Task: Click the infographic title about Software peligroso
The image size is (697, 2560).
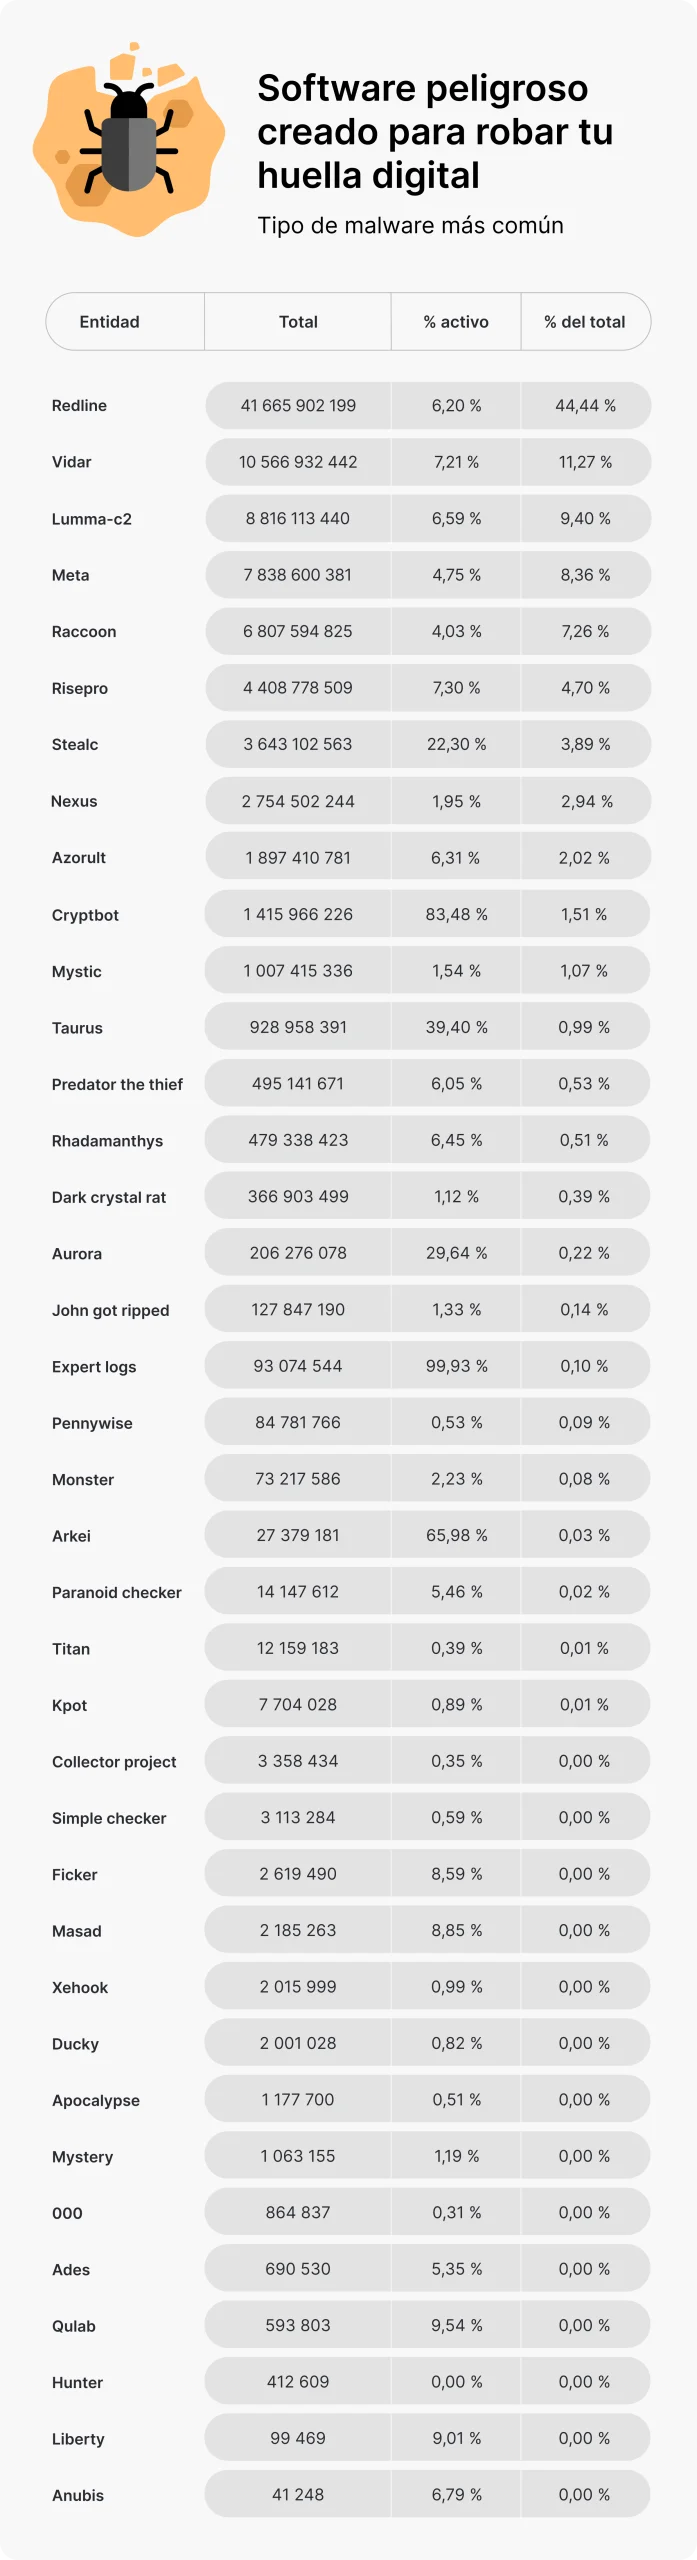Action: pyautogui.click(x=435, y=132)
